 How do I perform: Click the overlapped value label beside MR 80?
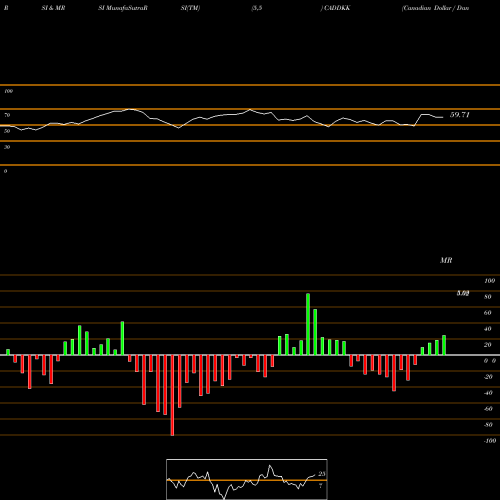click(463, 294)
